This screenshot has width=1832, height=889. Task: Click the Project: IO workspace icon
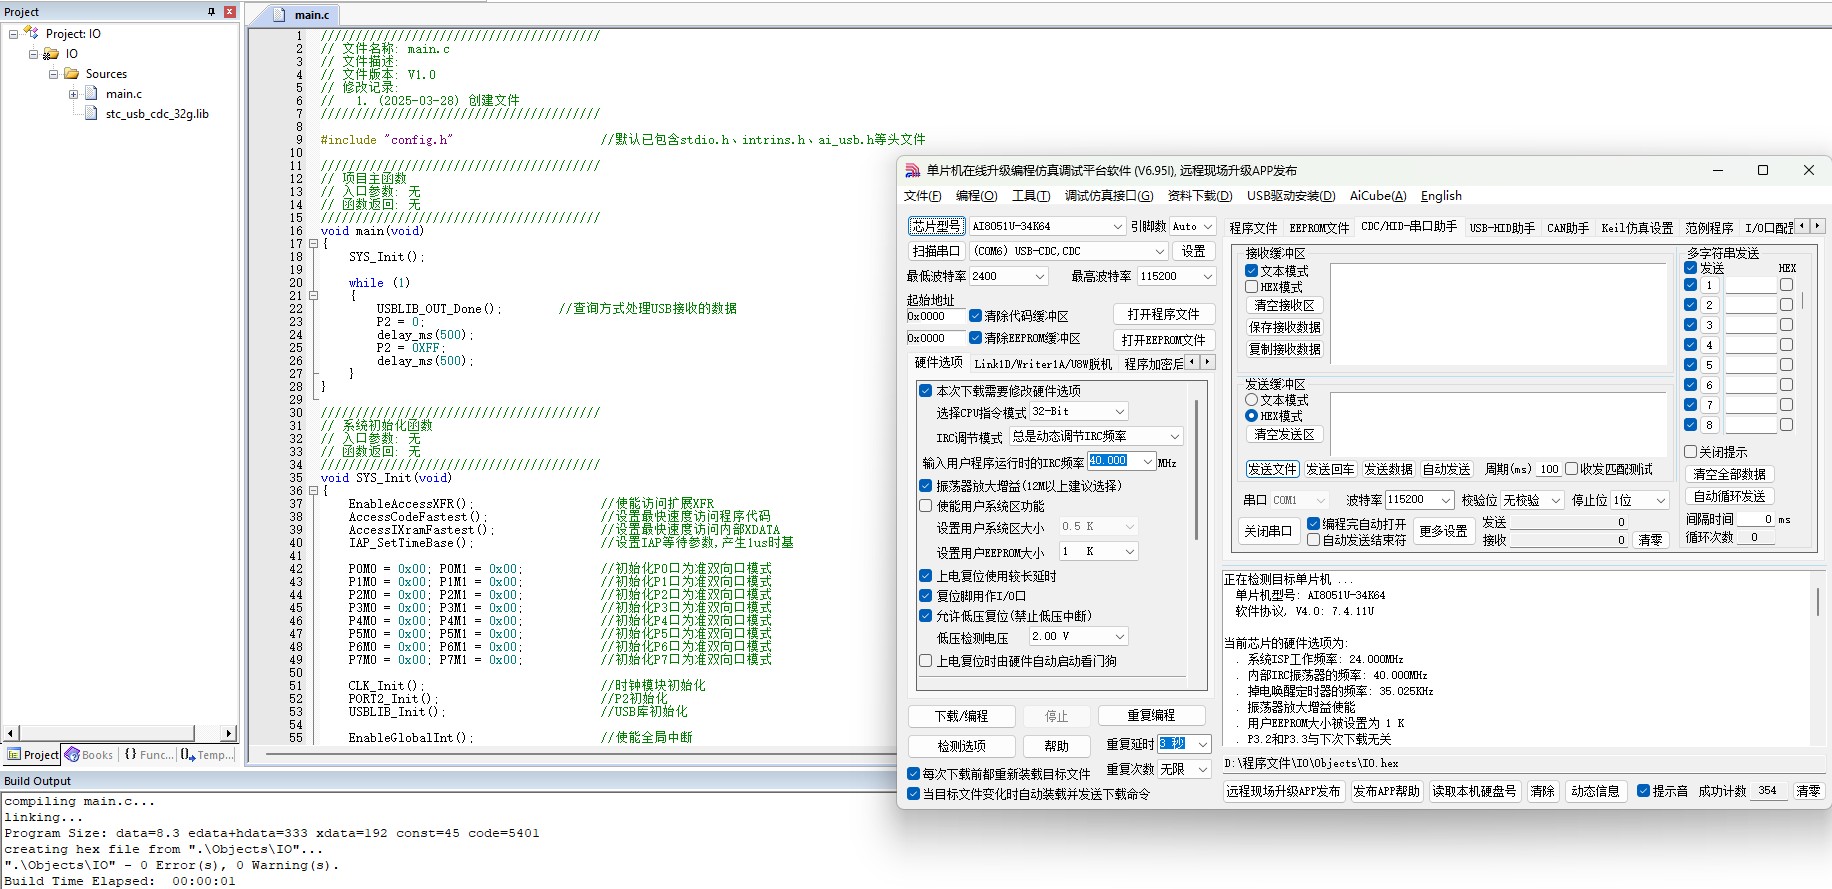coord(31,33)
